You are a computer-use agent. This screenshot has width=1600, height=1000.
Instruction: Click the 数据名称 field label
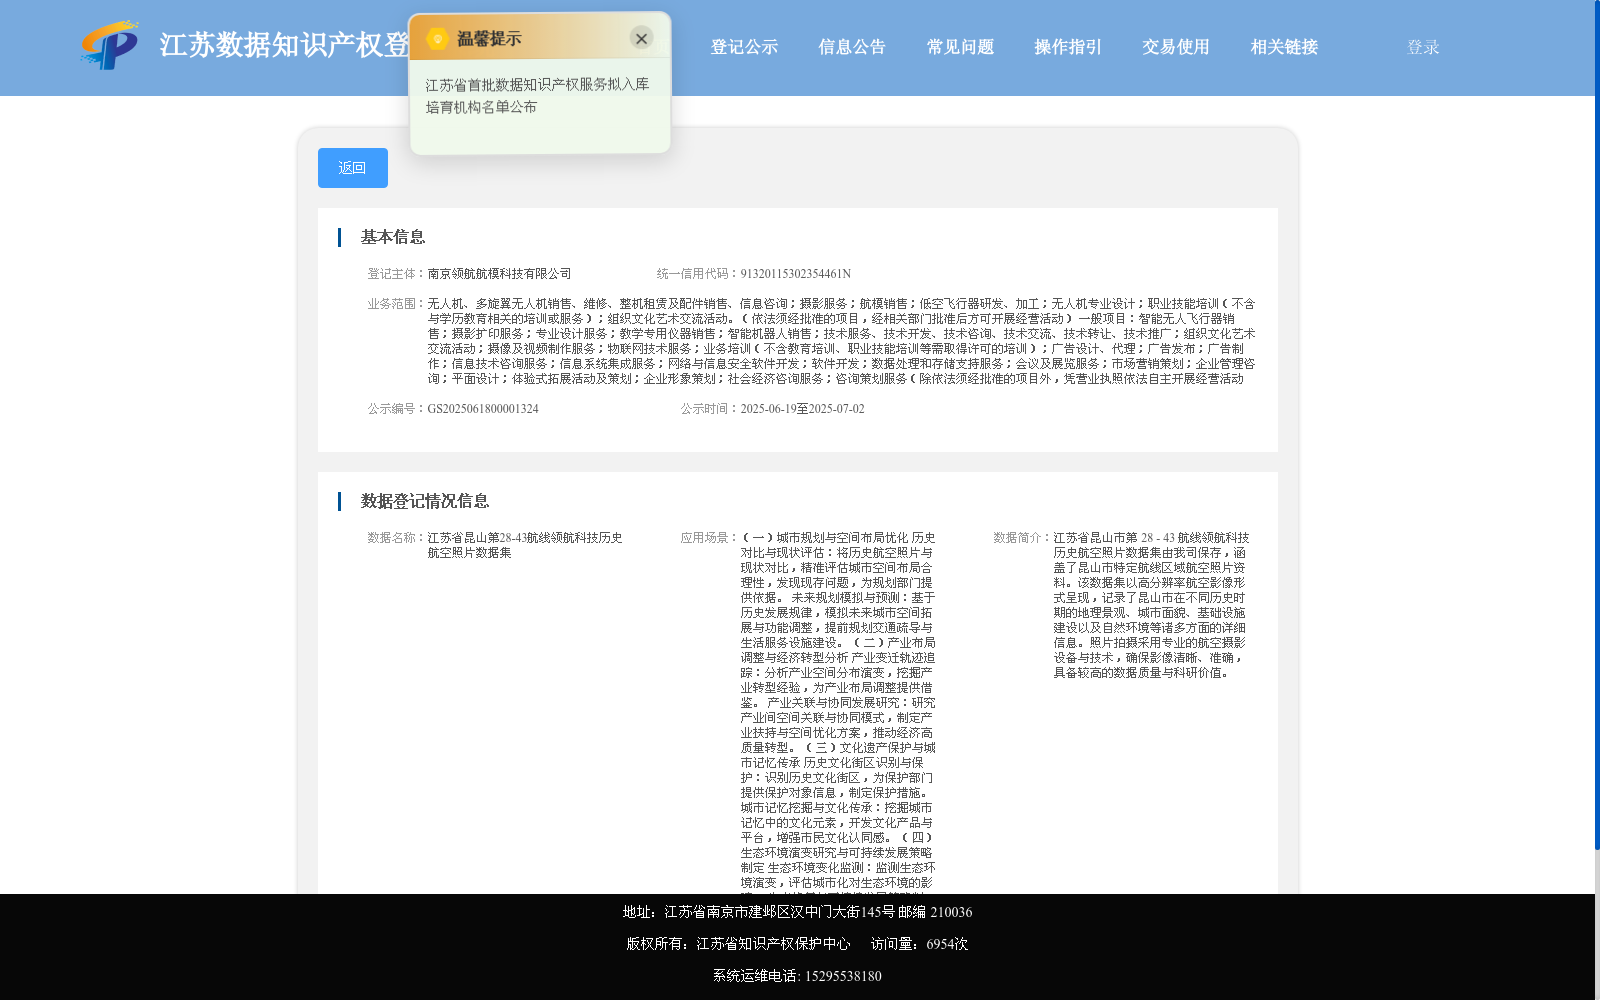tap(397, 538)
